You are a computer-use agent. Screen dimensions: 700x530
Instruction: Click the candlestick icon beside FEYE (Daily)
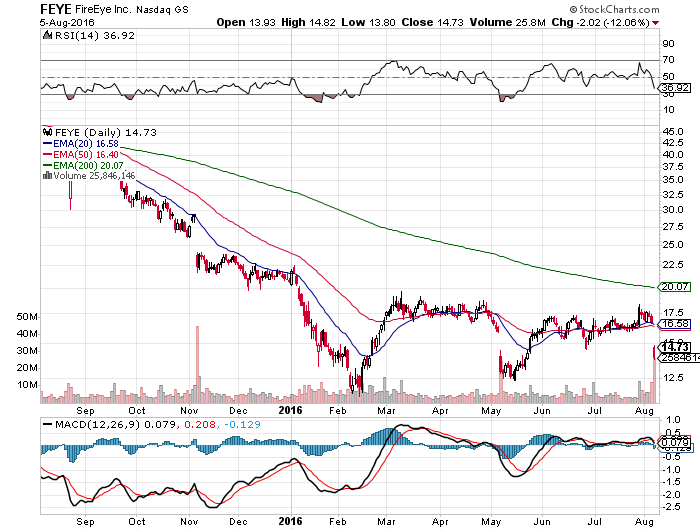click(x=47, y=132)
